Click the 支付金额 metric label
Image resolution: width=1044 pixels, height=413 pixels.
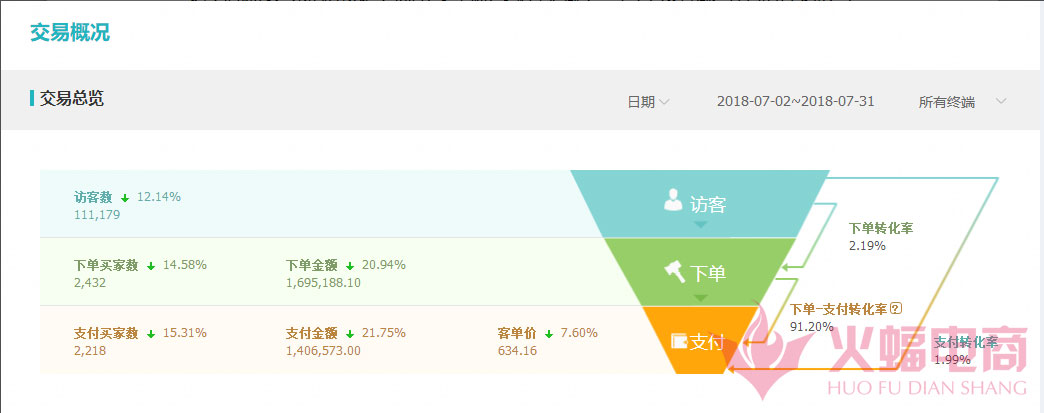(x=312, y=333)
